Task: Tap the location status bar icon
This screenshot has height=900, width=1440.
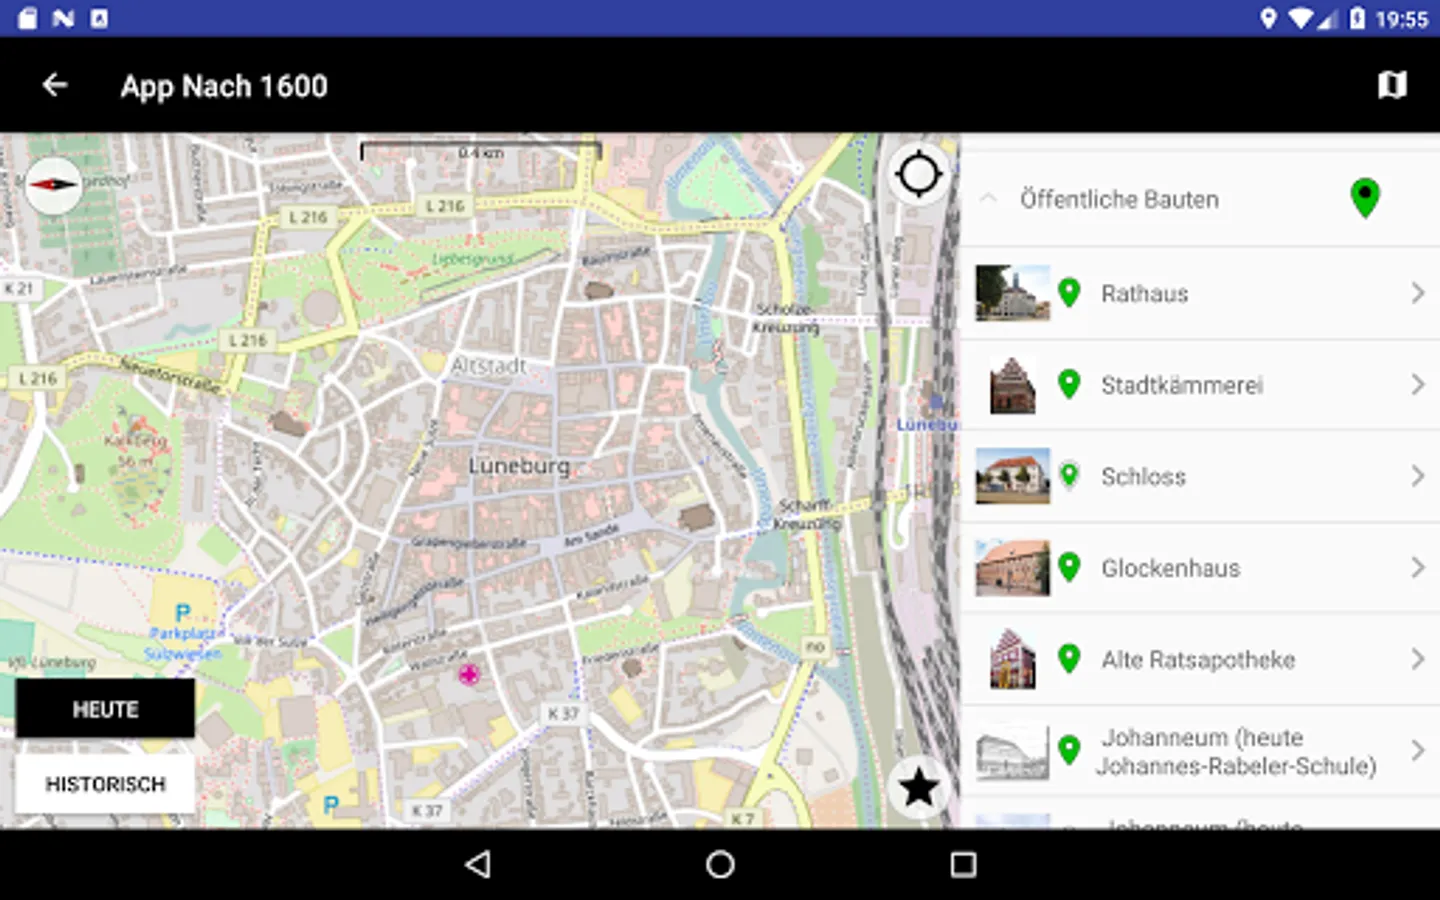Action: pyautogui.click(x=1268, y=18)
